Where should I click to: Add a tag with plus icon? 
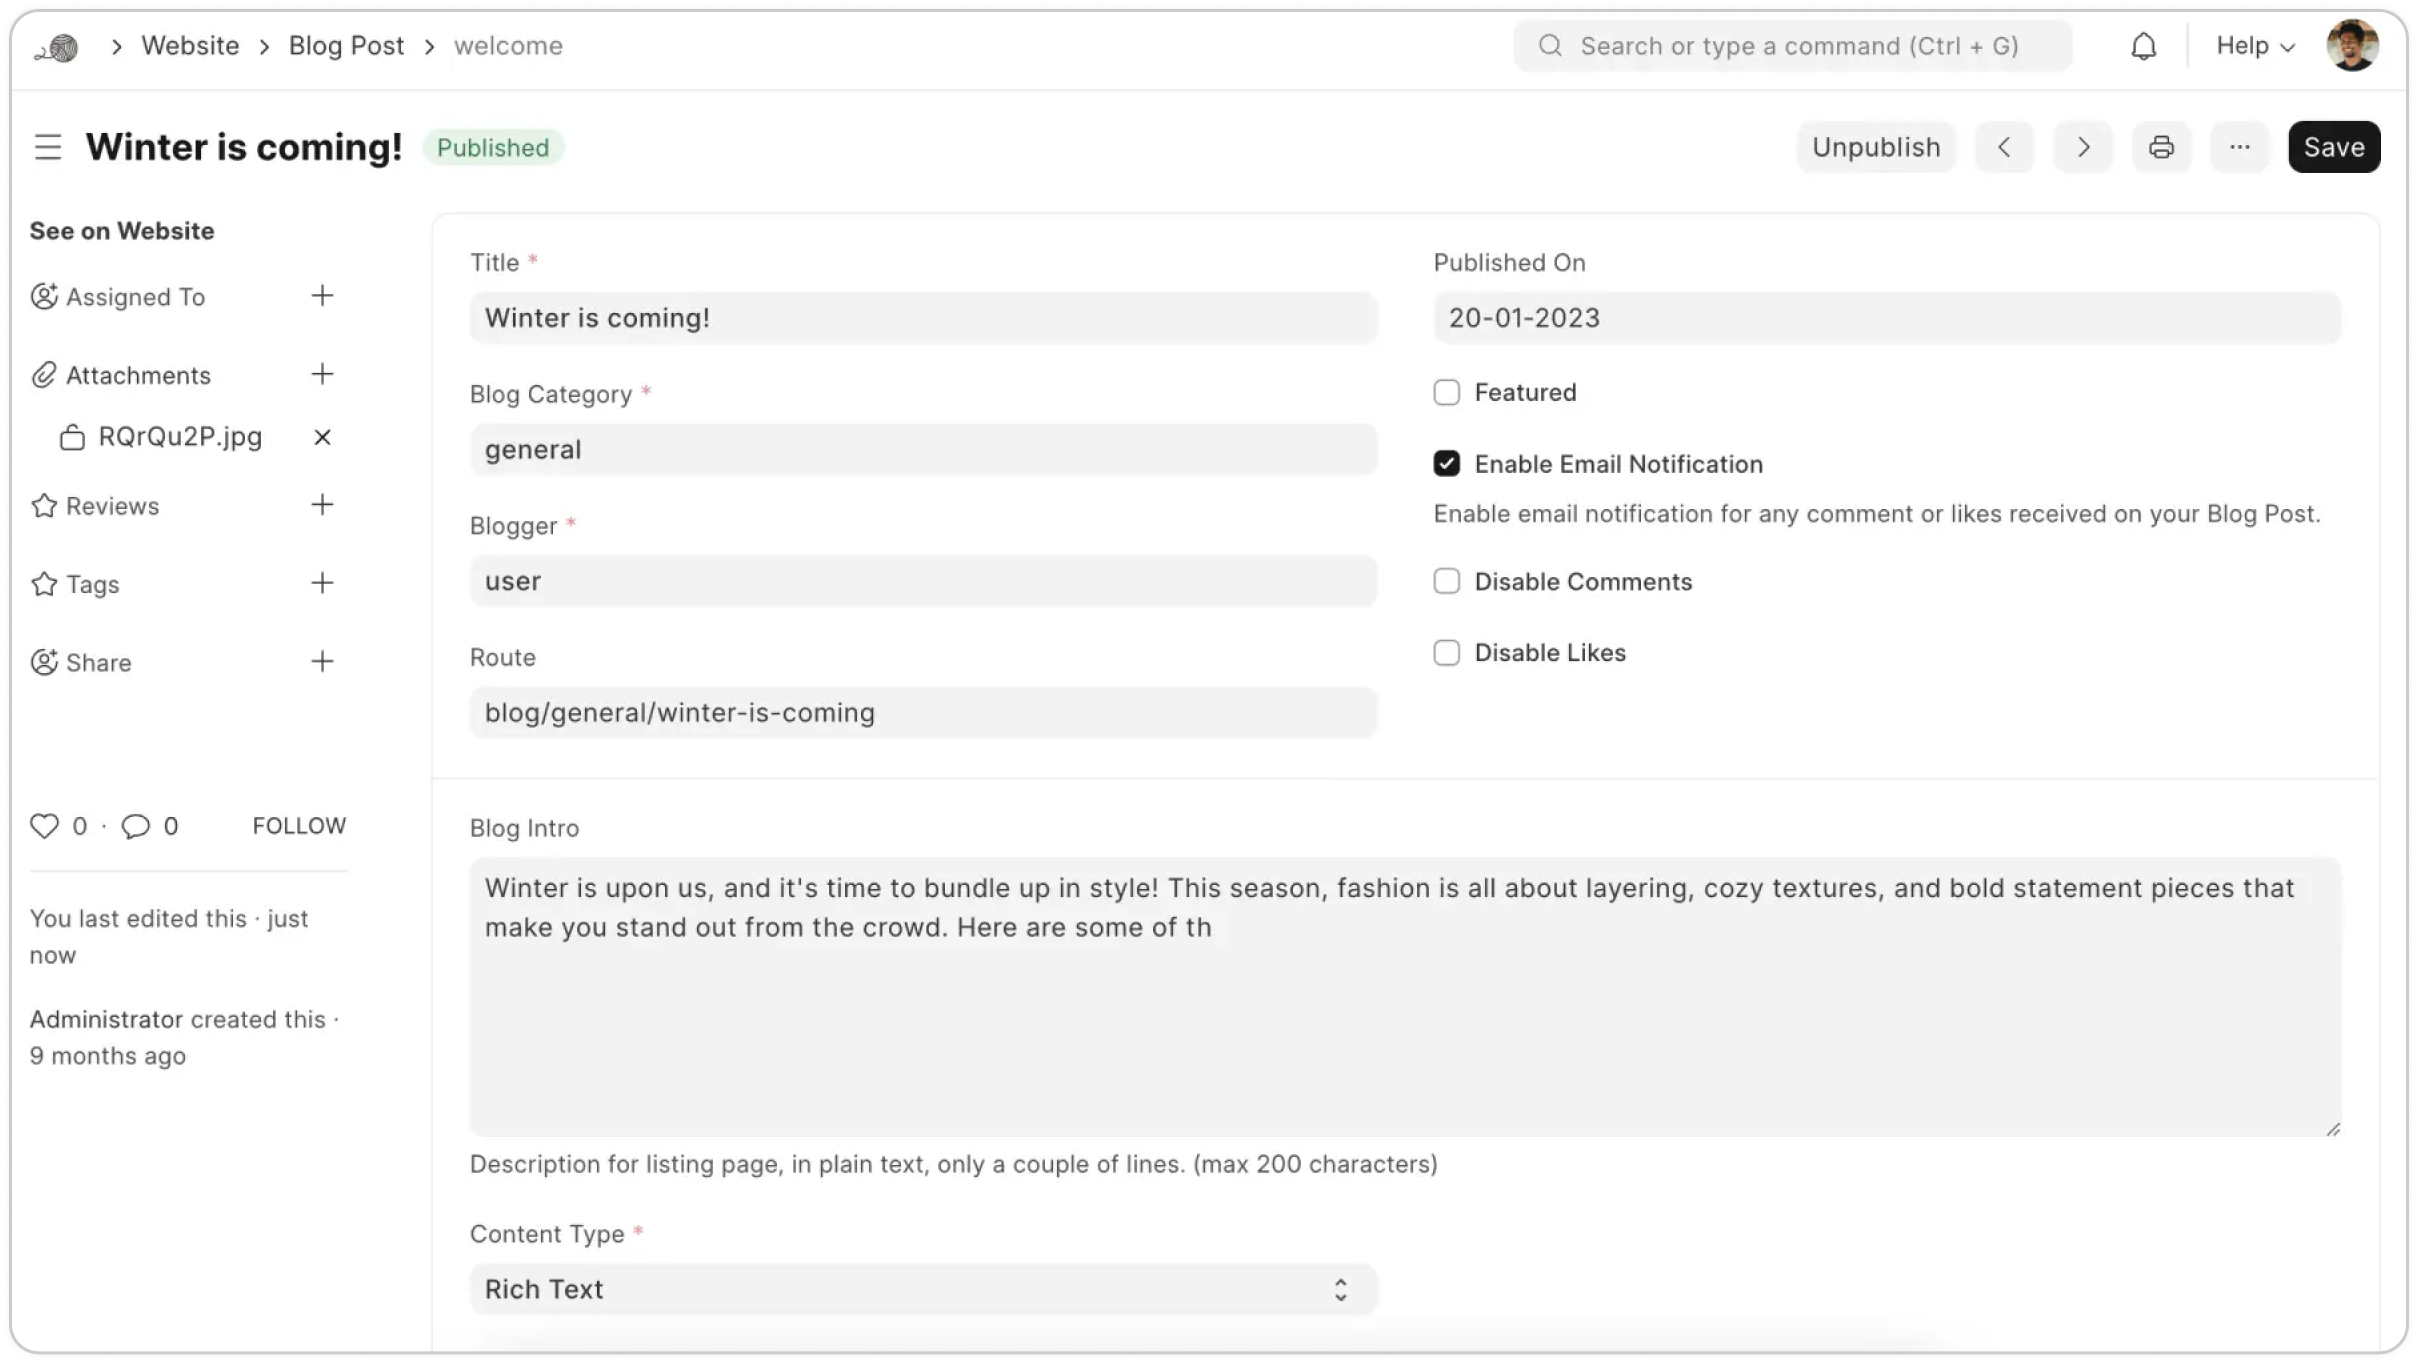click(322, 583)
